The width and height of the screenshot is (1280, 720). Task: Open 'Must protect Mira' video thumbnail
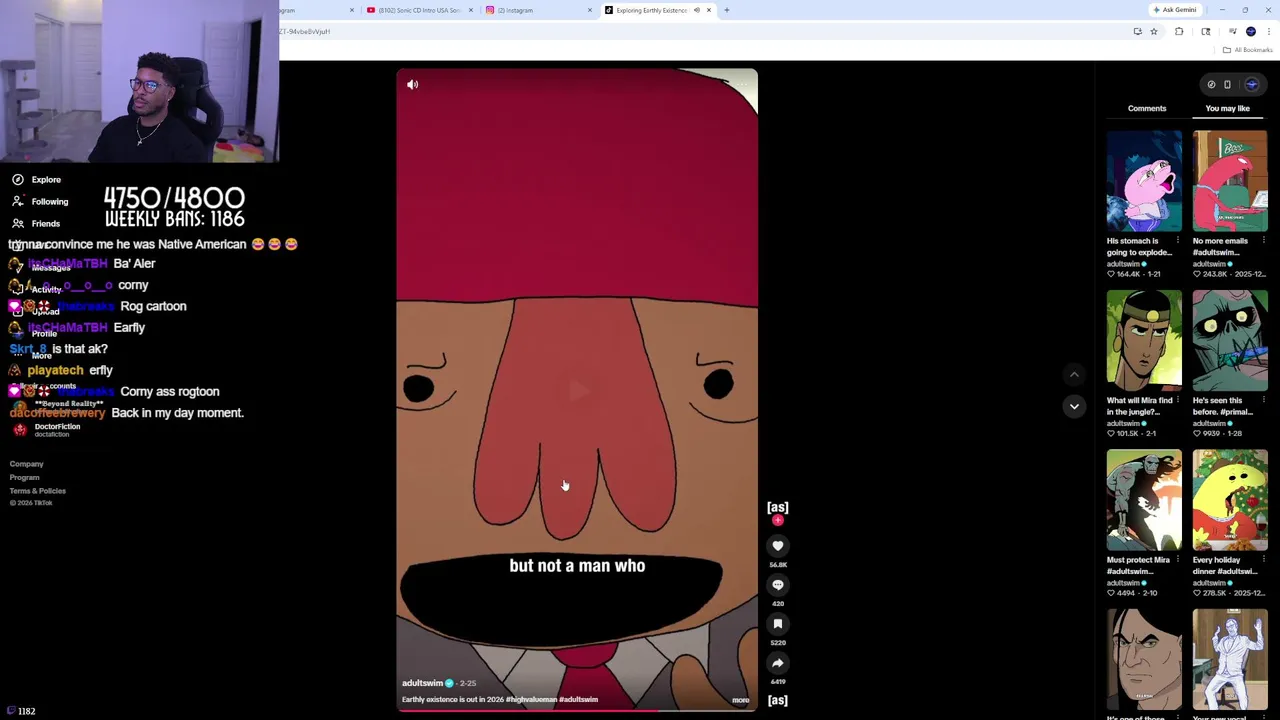click(1144, 500)
